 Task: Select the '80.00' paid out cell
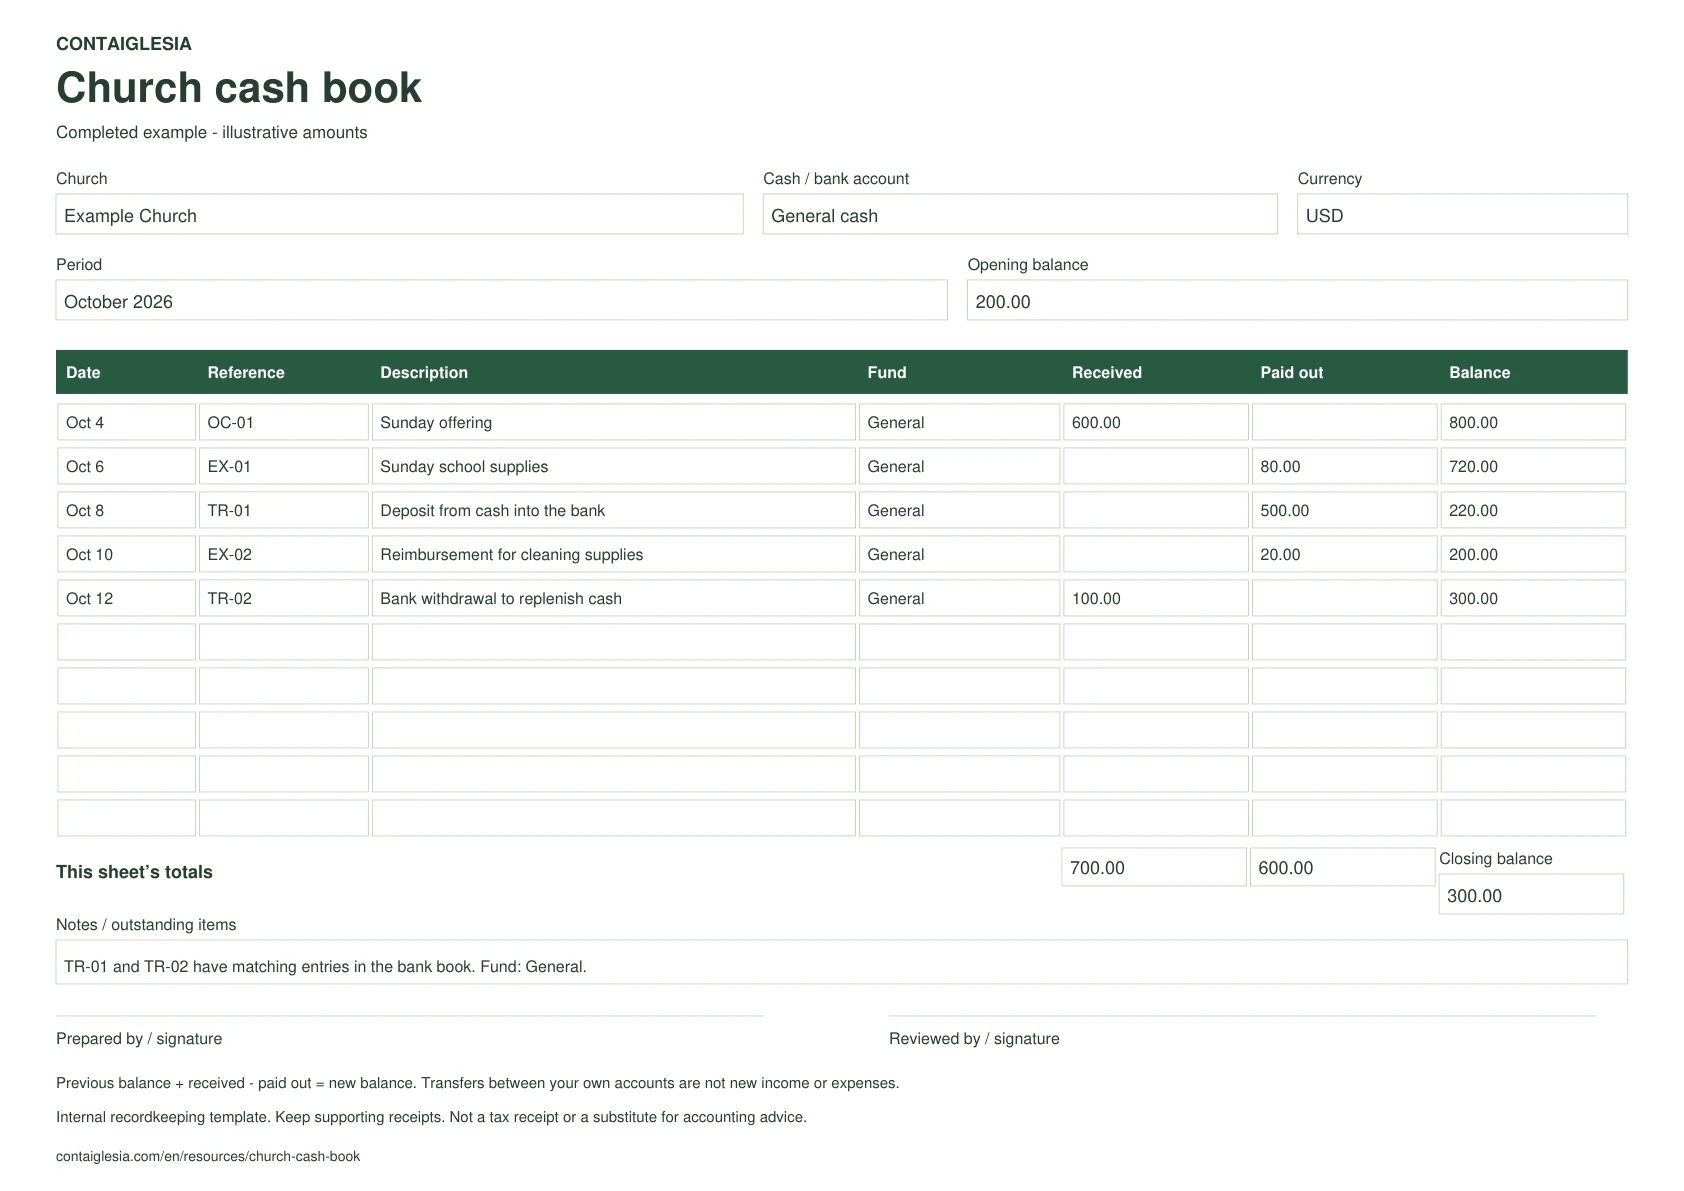click(1345, 467)
